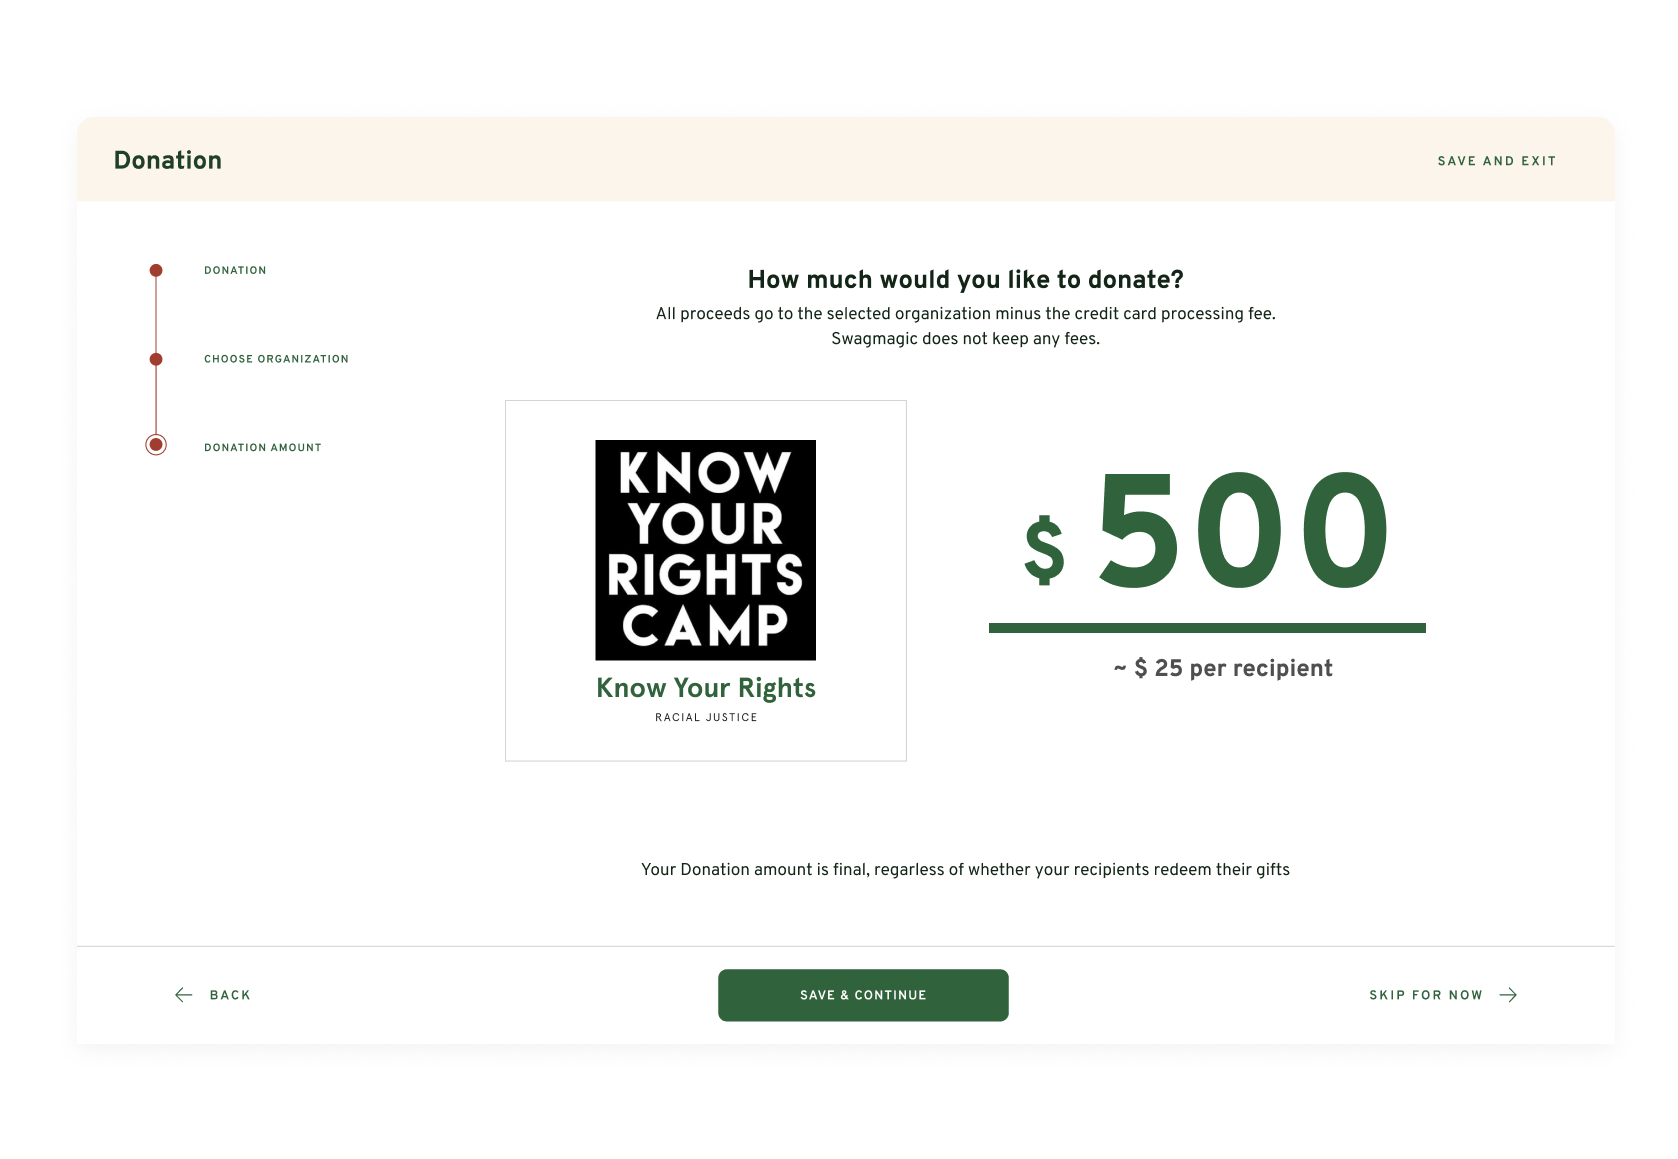The height and width of the screenshot is (1159, 1678).
Task: Click the Skip For Now arrow icon
Action: 1508,995
